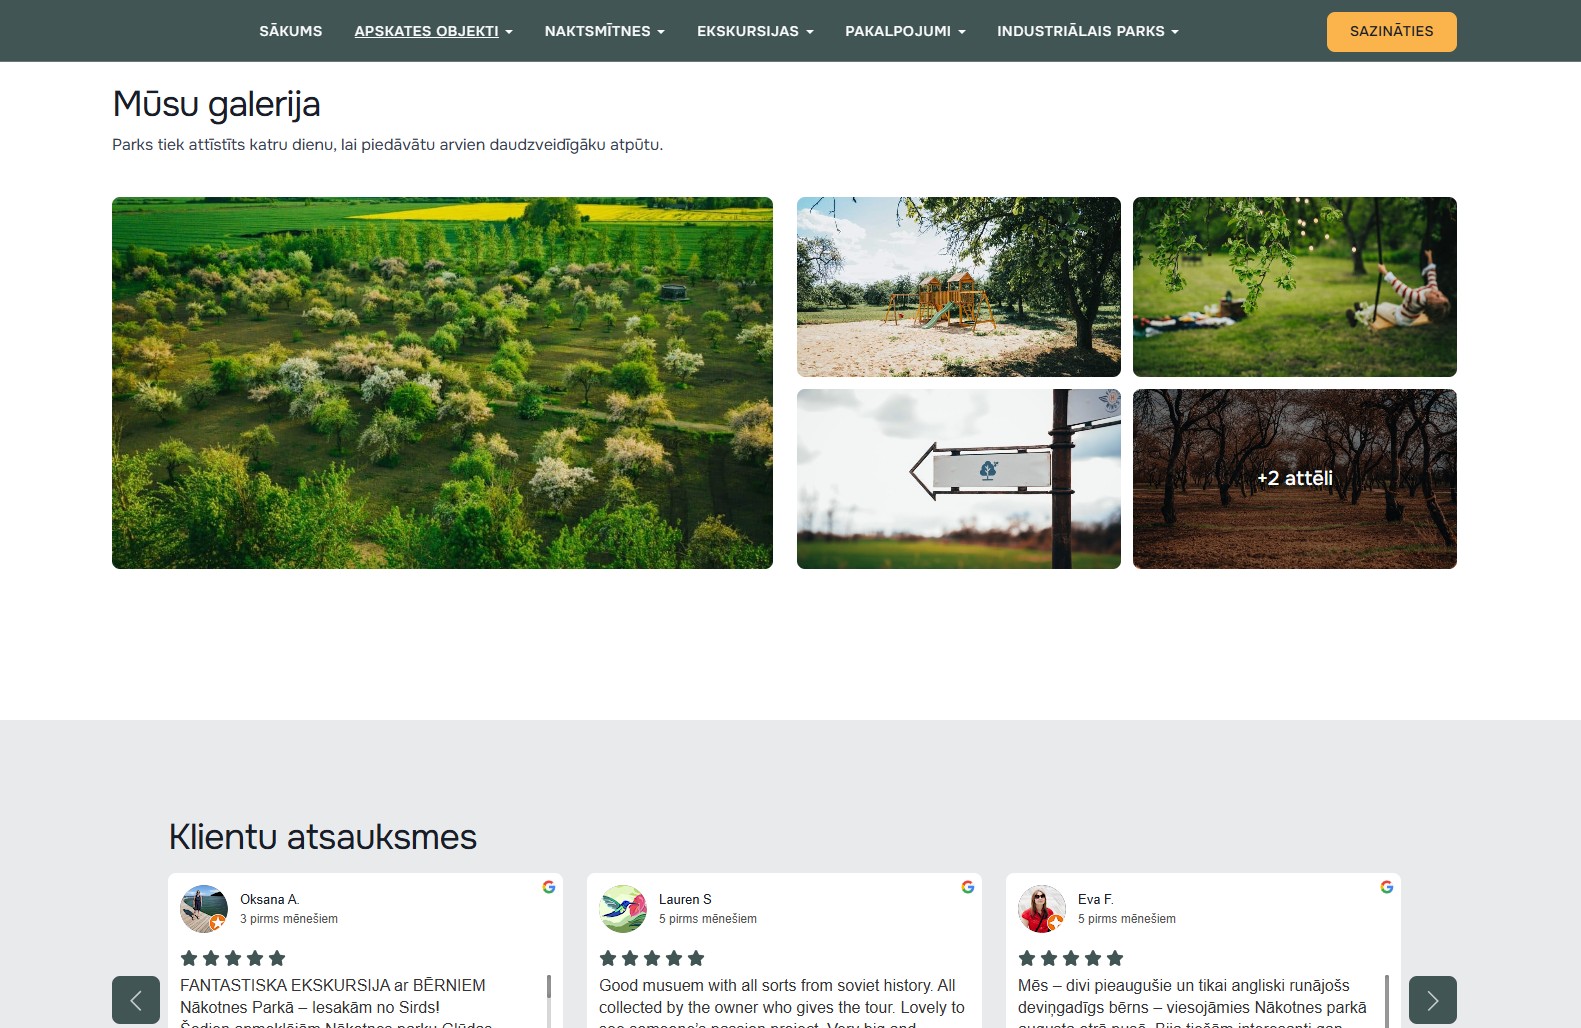1581x1028 pixels.
Task: Open the +2 attēli gallery overlay
Action: coord(1294,479)
